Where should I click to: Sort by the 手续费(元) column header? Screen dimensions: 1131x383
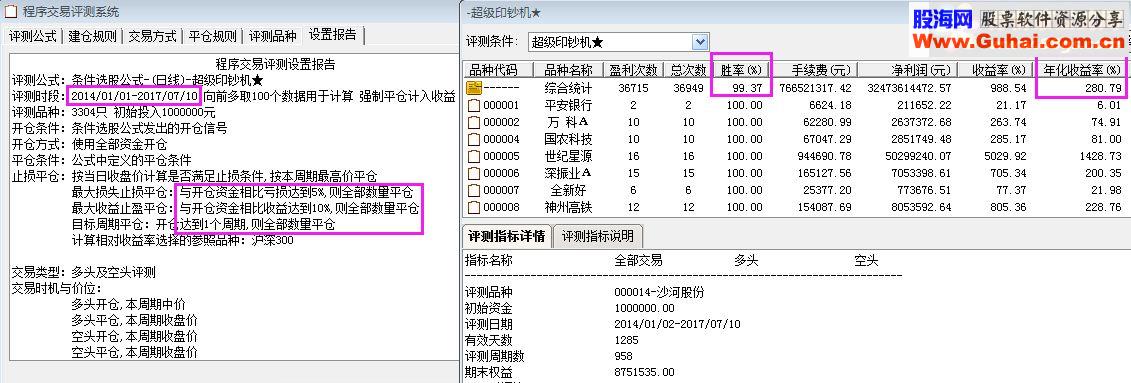tap(815, 70)
